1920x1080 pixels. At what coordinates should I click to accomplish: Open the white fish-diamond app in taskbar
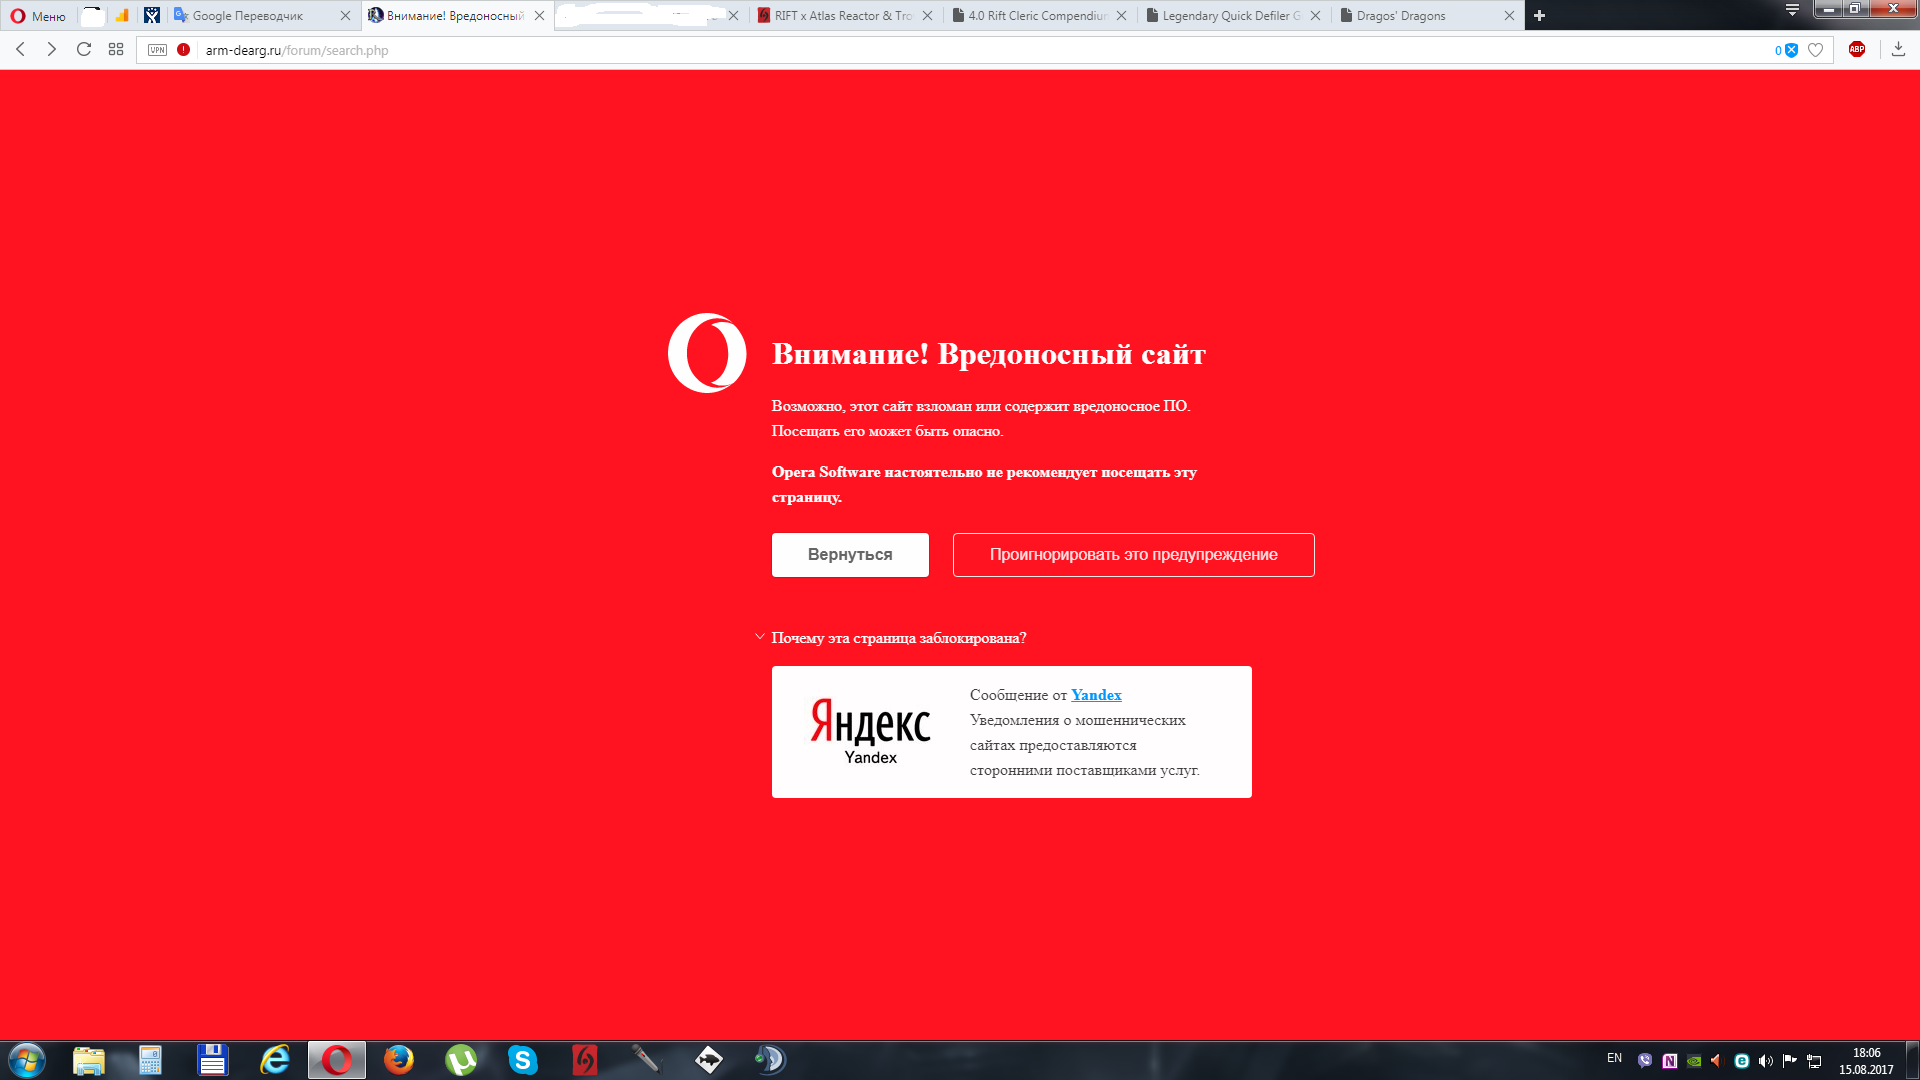pyautogui.click(x=709, y=1060)
